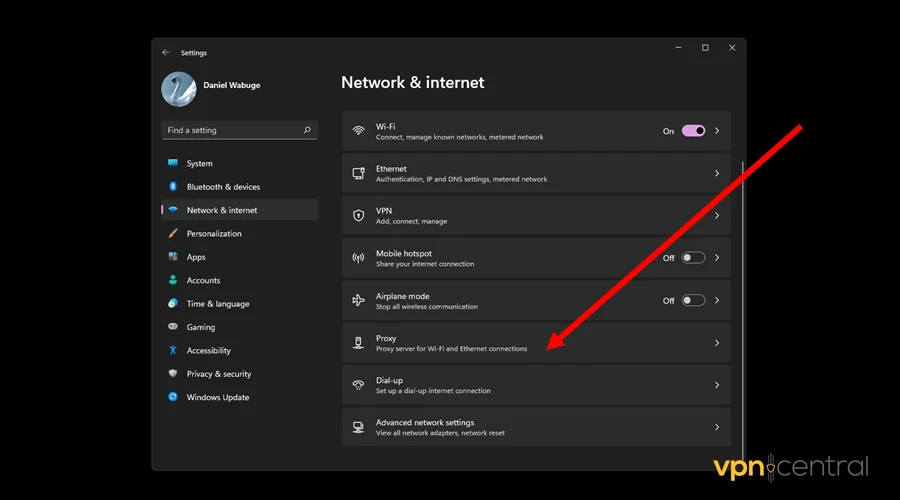Screen dimensions: 900x500
Task: Click the Airplane mode plane icon
Action: click(x=358, y=300)
